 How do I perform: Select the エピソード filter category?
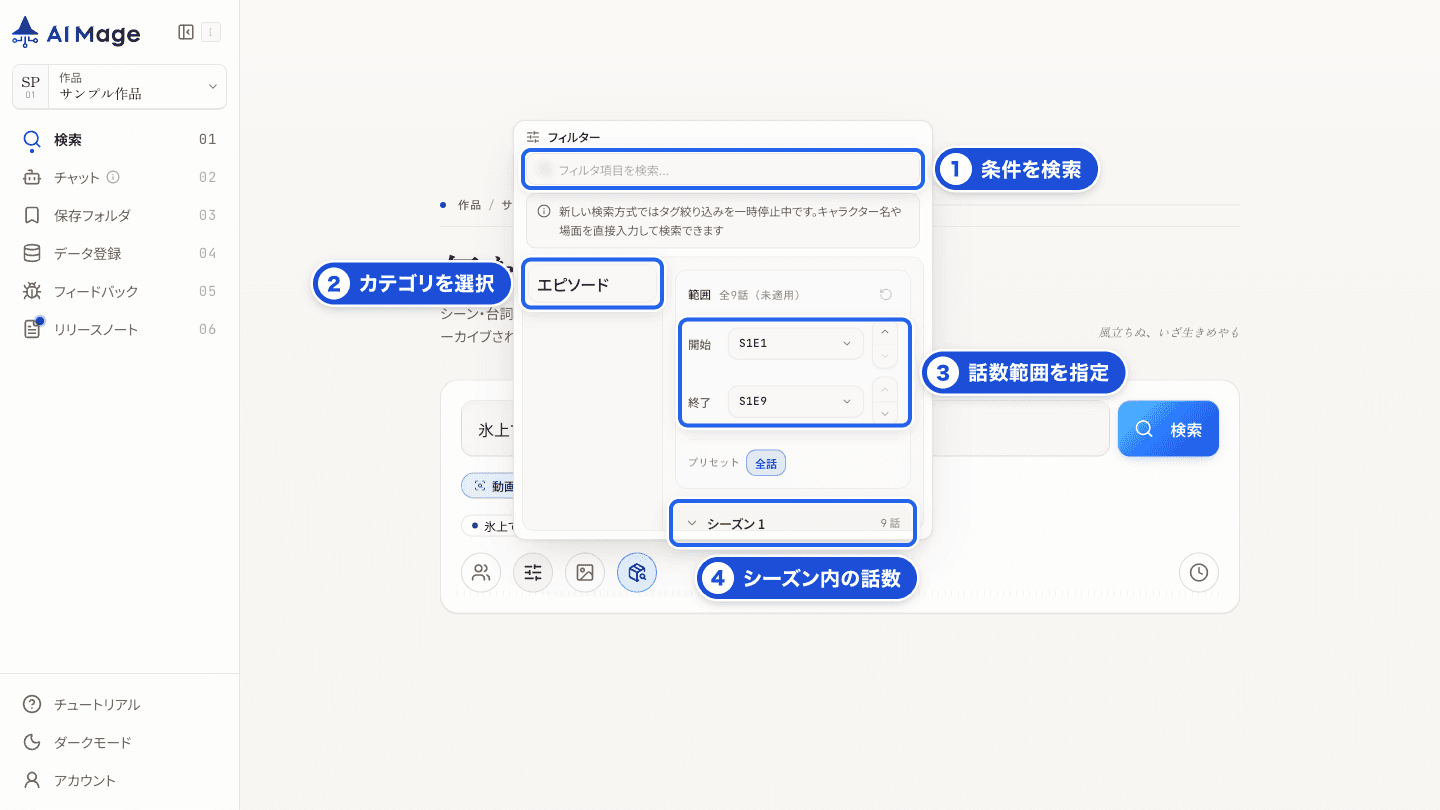(x=592, y=285)
